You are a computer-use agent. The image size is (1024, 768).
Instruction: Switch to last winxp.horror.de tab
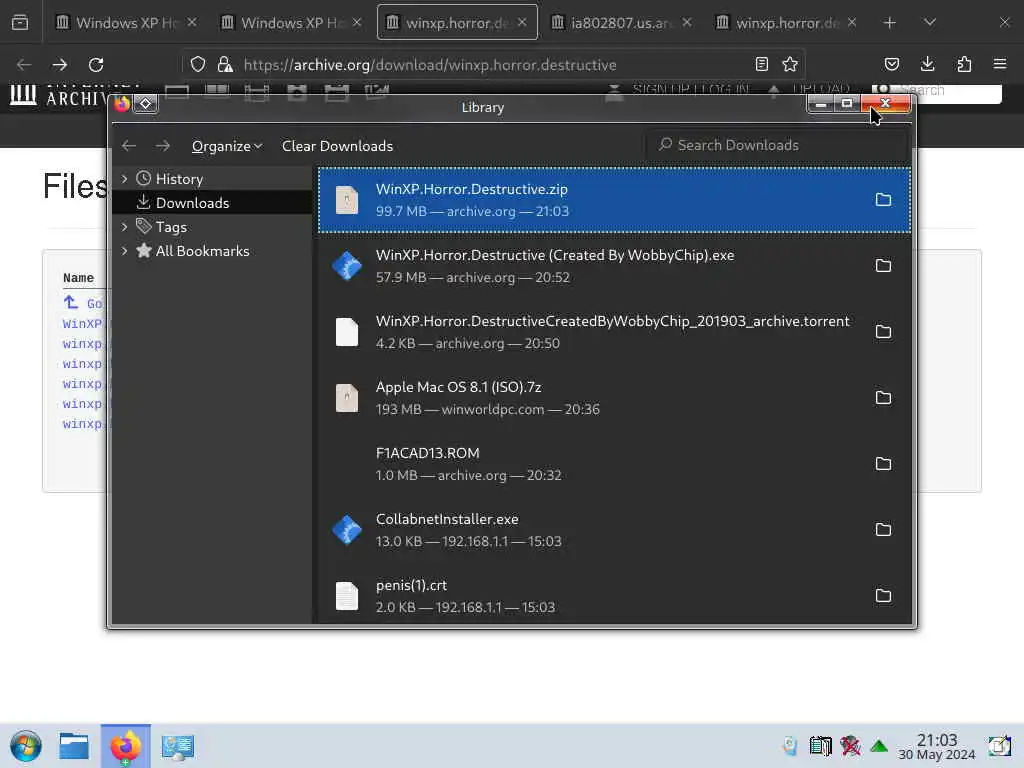(x=786, y=23)
